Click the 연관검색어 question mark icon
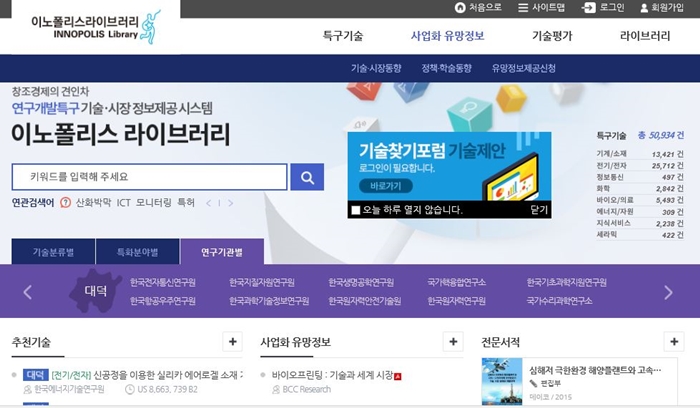This screenshot has width=700, height=408. coord(65,203)
